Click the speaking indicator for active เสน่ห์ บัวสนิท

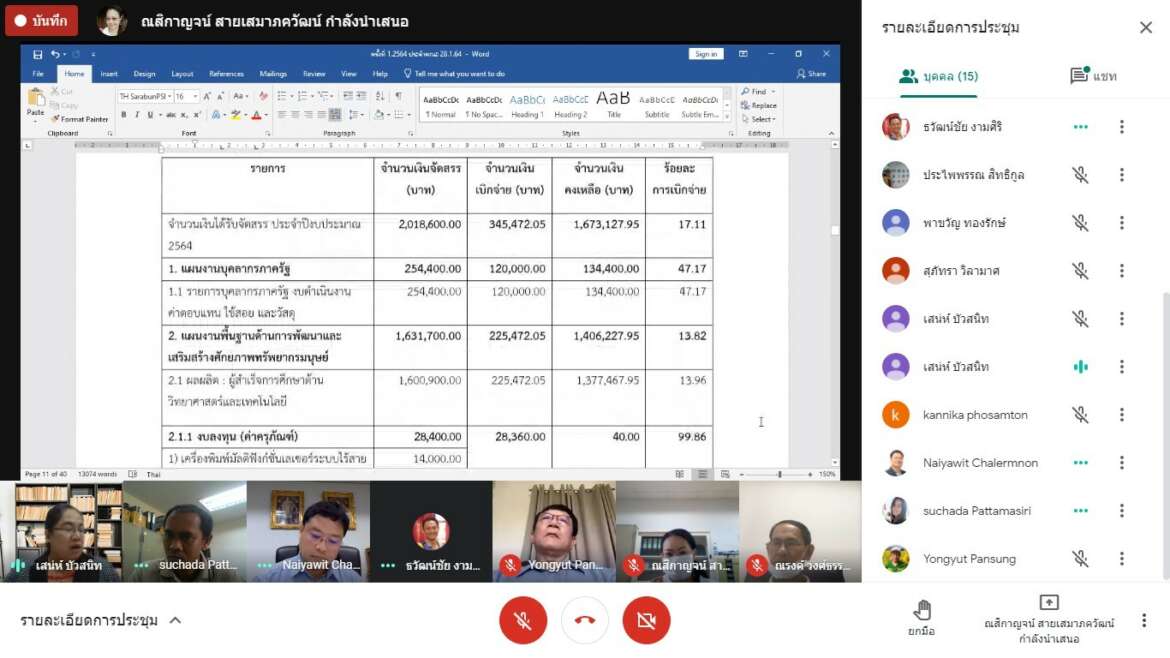click(1080, 366)
